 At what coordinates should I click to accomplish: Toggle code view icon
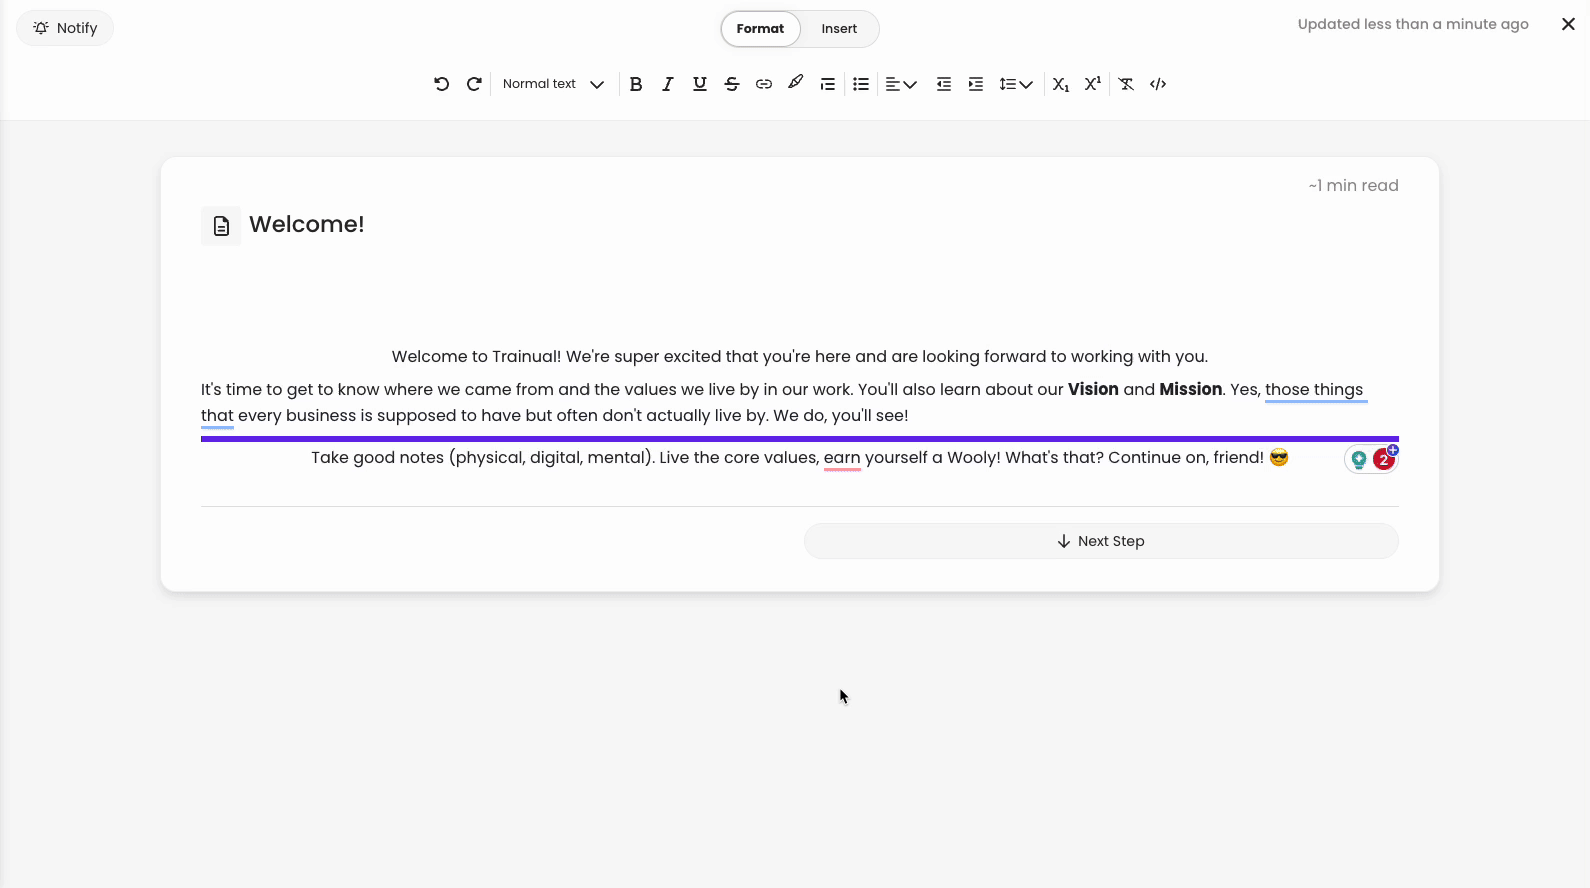click(x=1158, y=84)
